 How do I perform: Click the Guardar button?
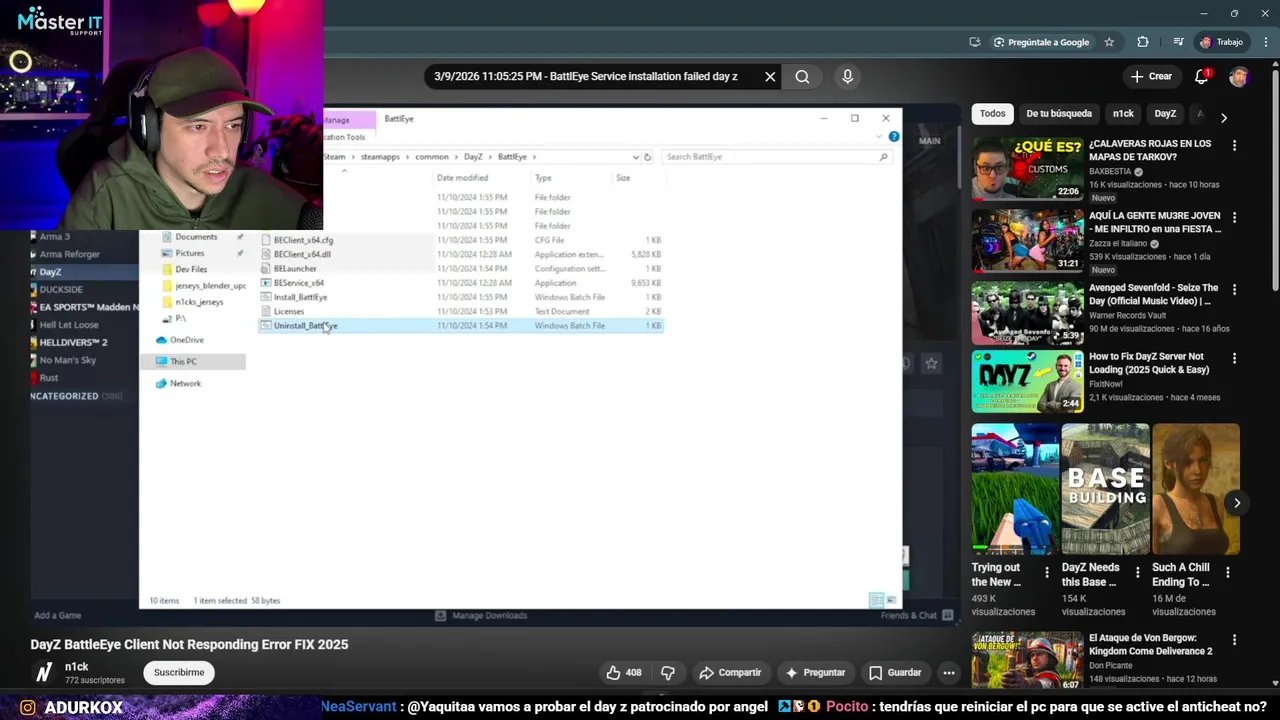pyautogui.click(x=894, y=673)
